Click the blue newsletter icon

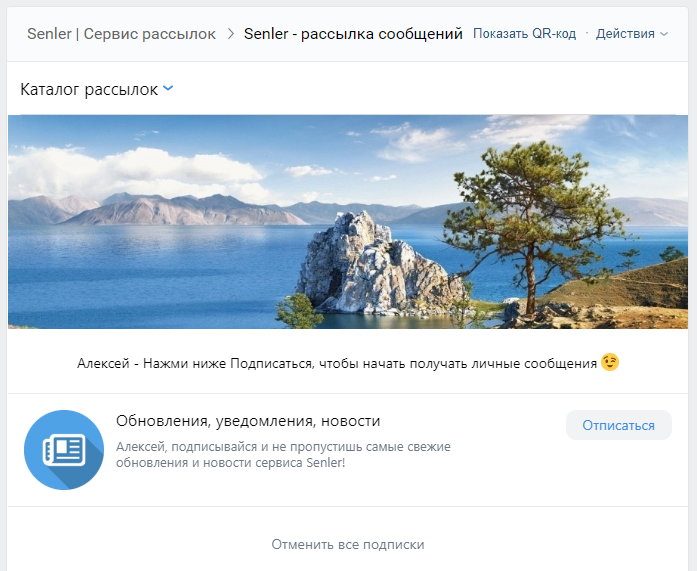[64, 450]
